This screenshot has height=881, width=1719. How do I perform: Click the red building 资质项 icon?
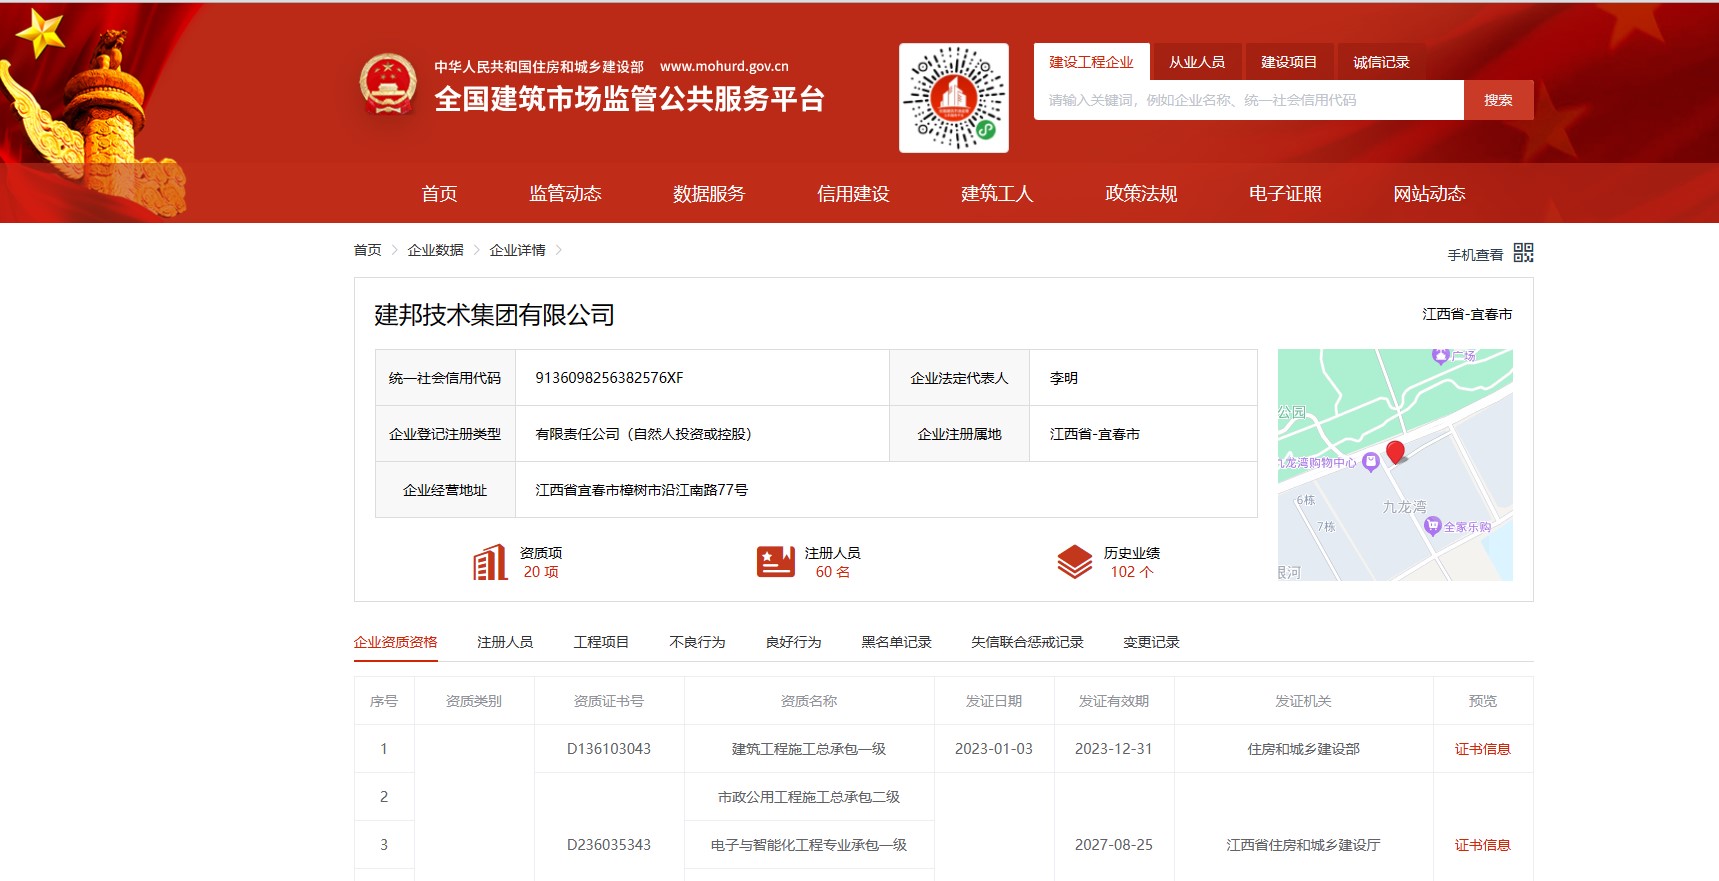click(490, 562)
